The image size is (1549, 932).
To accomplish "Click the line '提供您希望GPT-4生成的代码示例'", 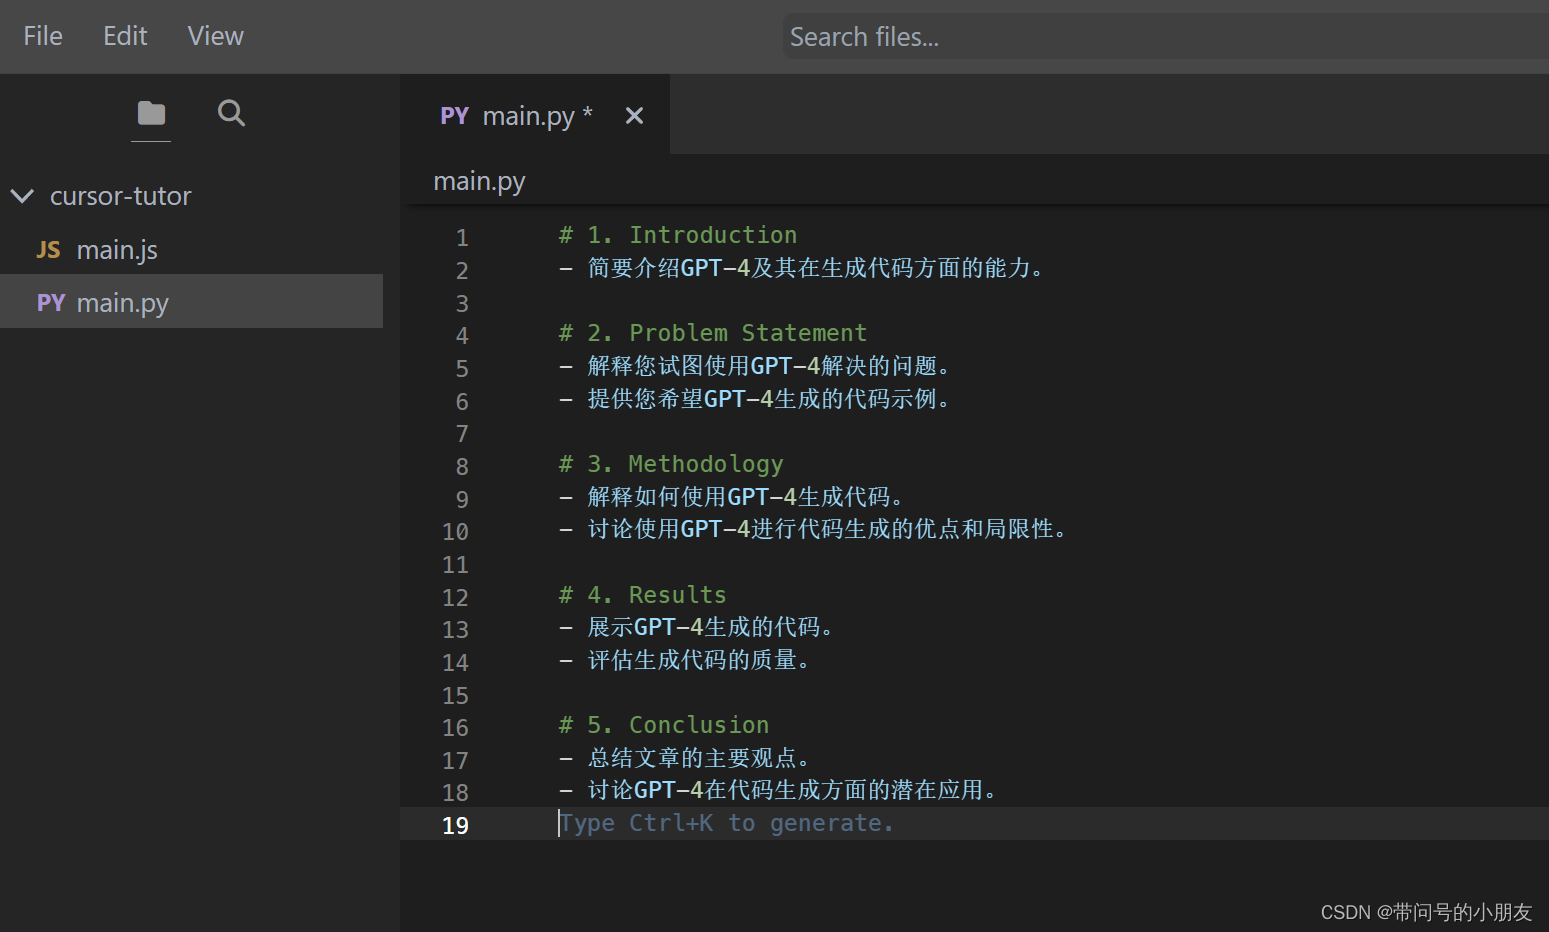I will [754, 399].
